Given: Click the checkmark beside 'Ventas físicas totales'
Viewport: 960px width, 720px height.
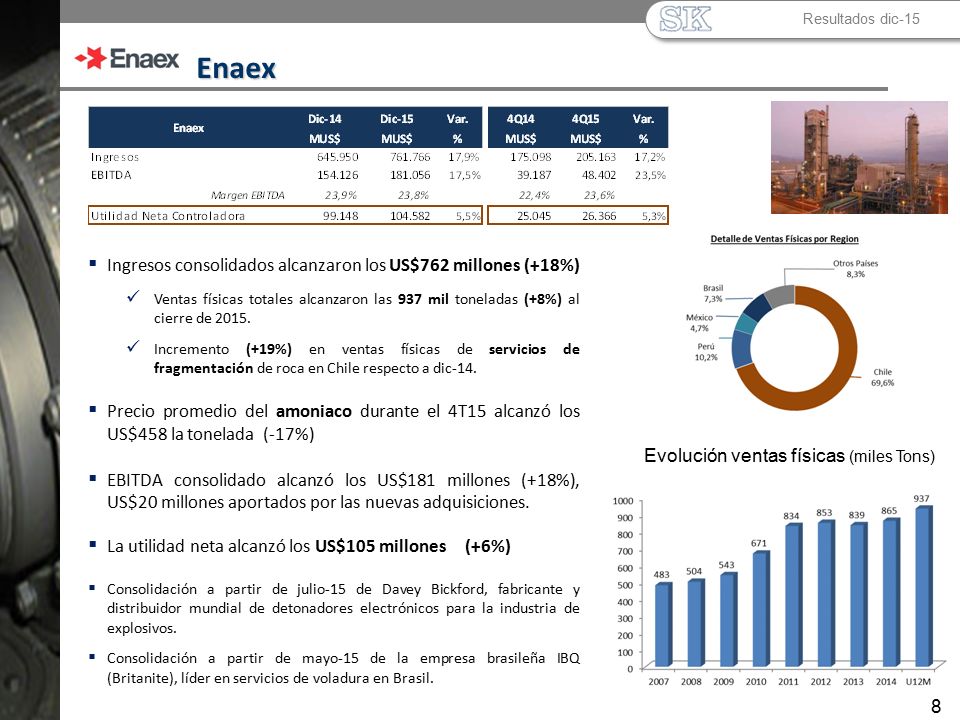Looking at the screenshot, I should click(133, 296).
